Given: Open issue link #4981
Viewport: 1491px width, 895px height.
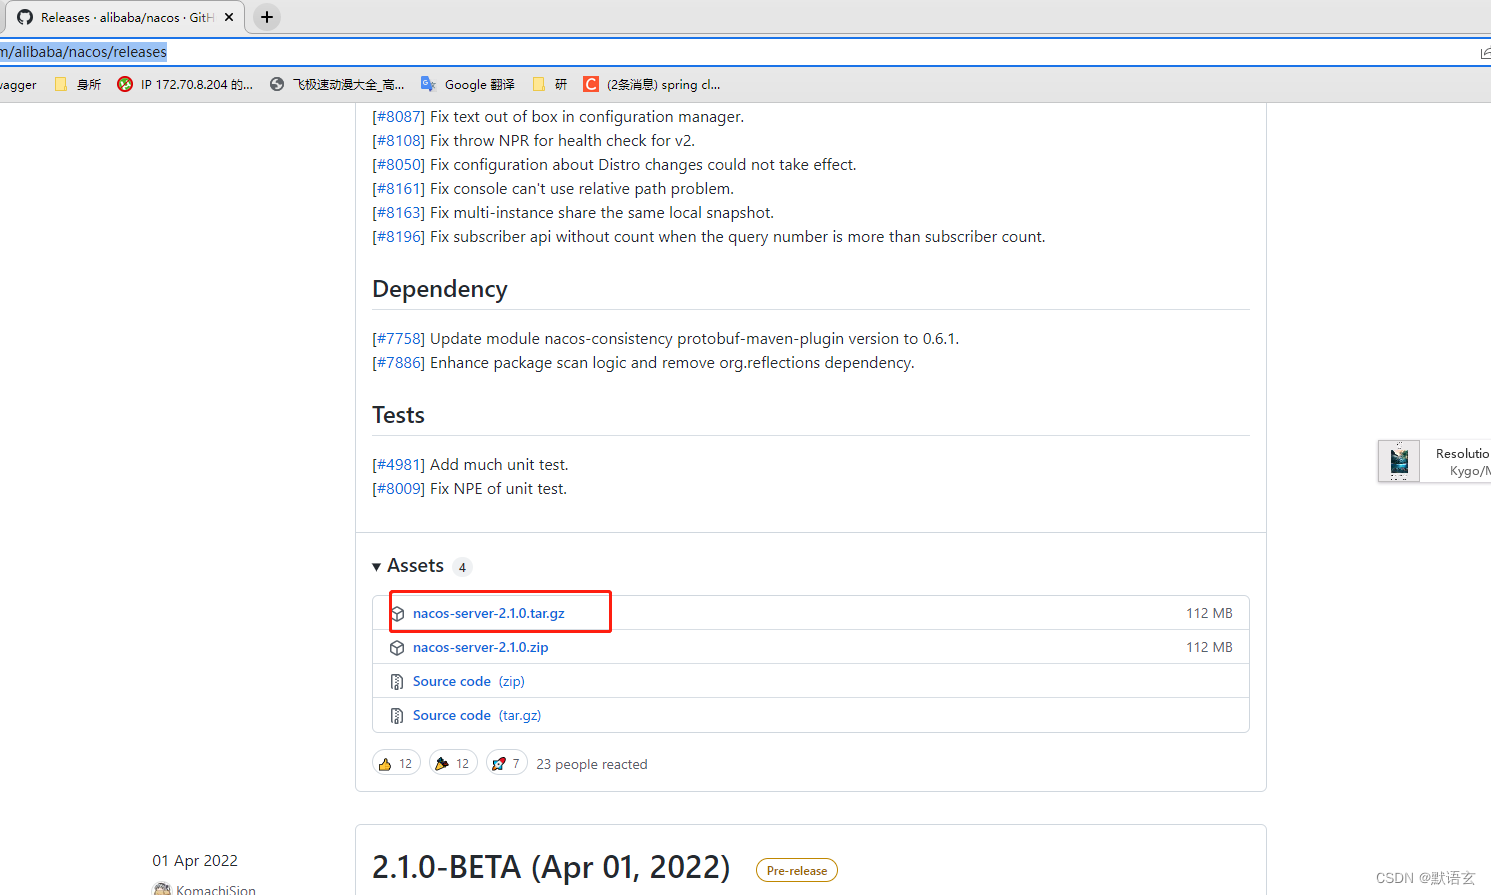Looking at the screenshot, I should click(x=398, y=465).
